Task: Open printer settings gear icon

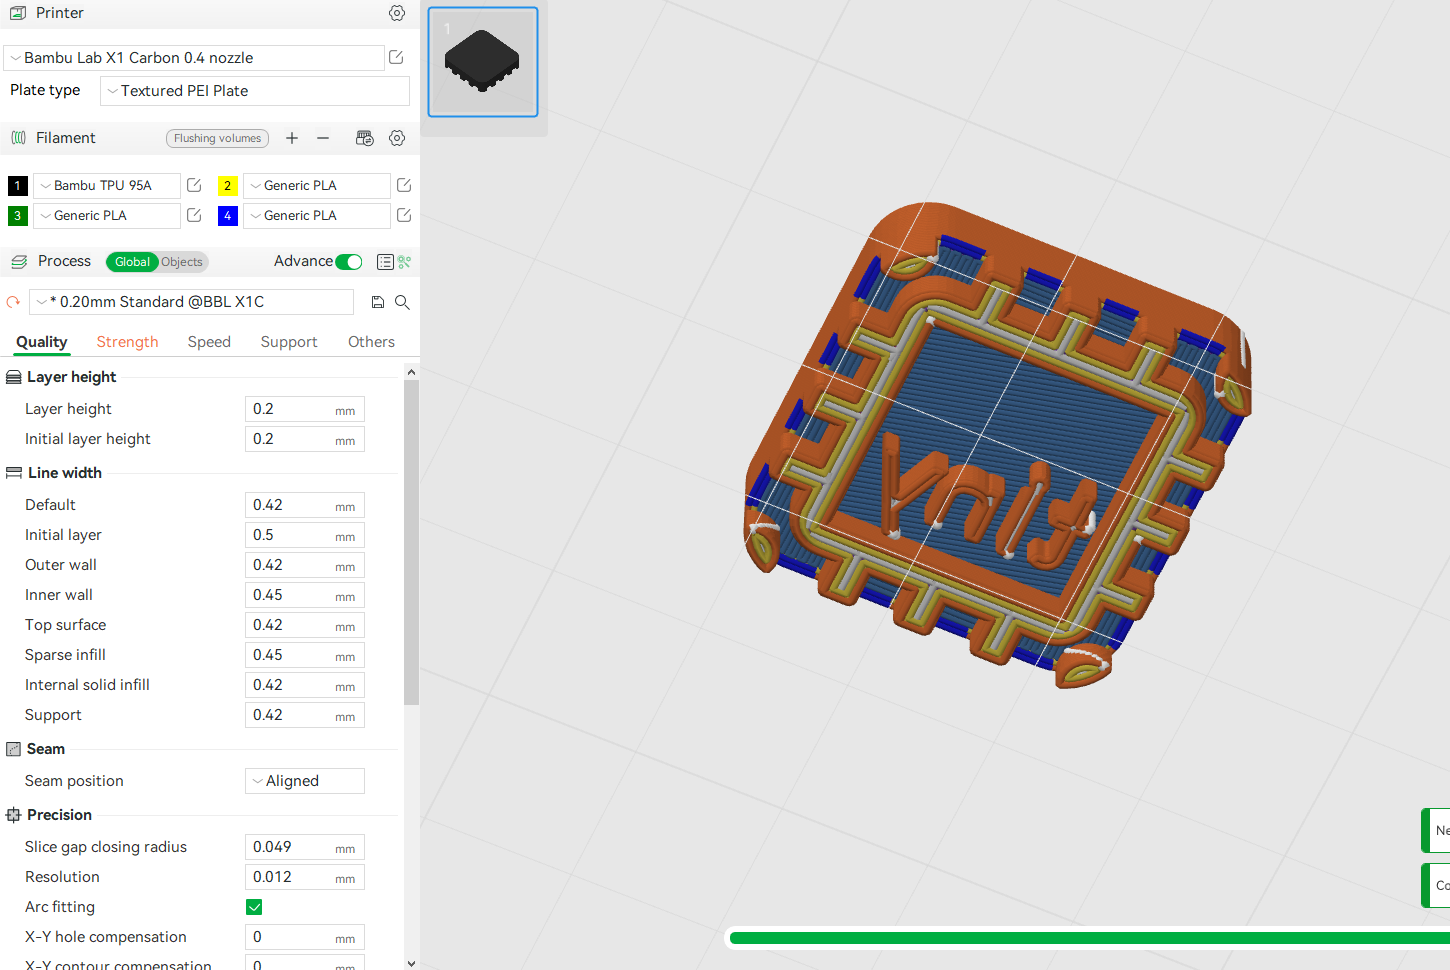Action: click(397, 13)
